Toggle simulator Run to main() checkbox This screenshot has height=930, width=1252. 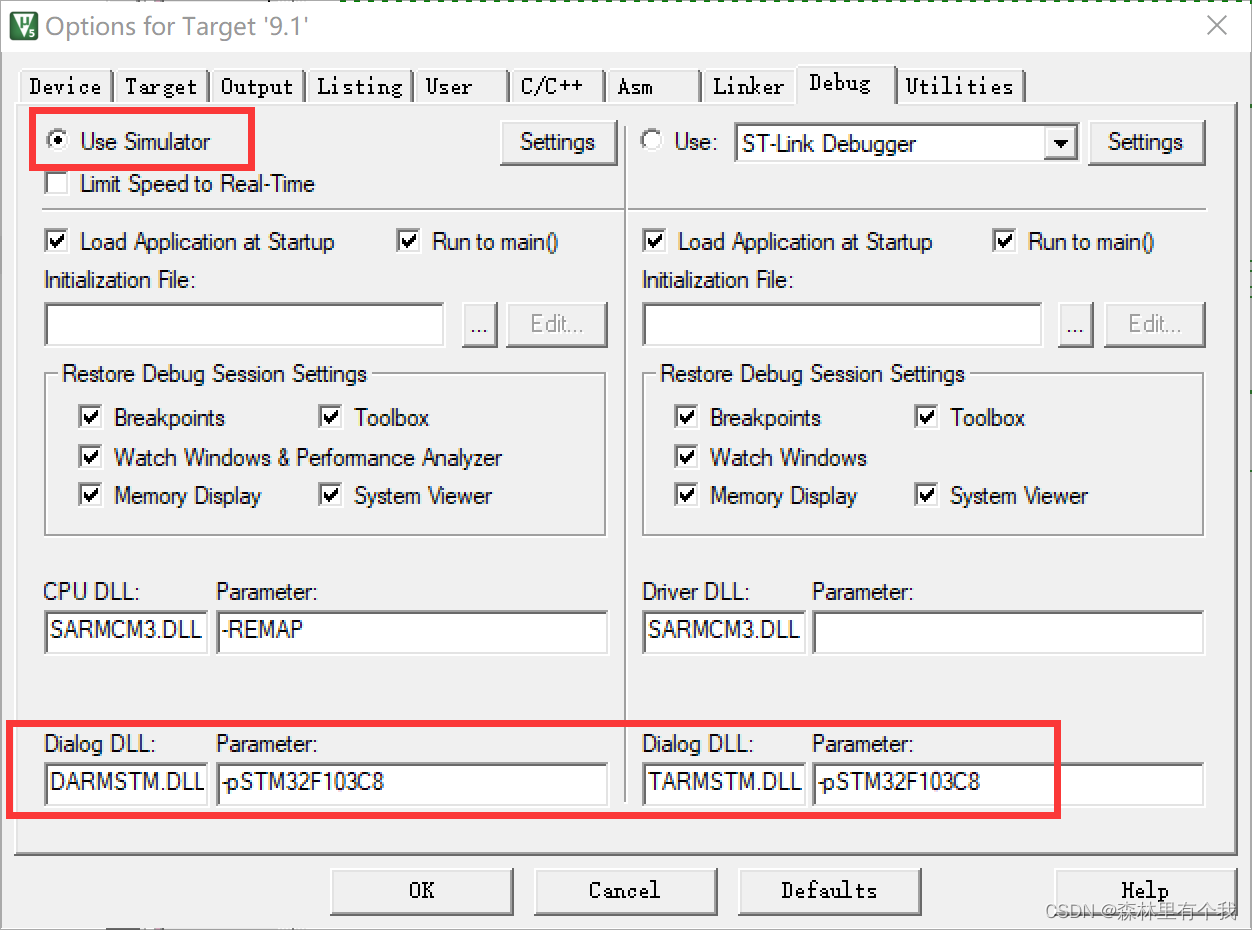(408, 241)
